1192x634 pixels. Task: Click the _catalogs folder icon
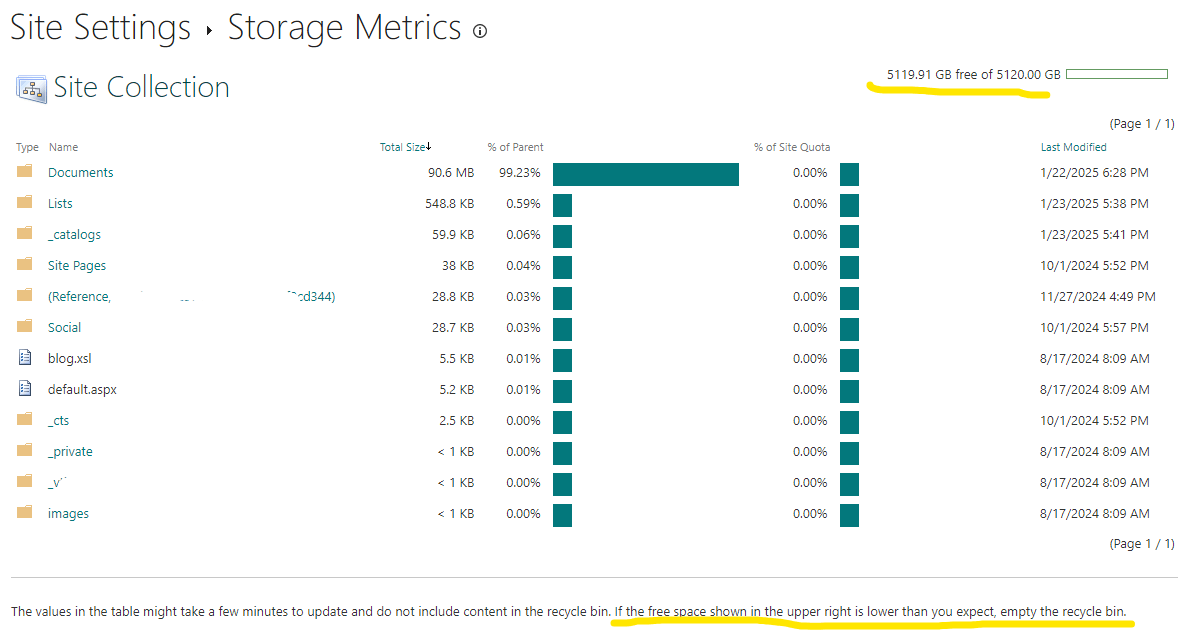point(25,233)
